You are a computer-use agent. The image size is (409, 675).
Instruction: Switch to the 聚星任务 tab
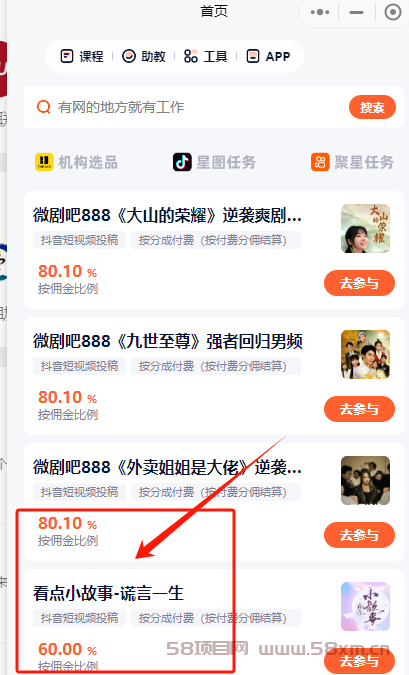(x=352, y=162)
